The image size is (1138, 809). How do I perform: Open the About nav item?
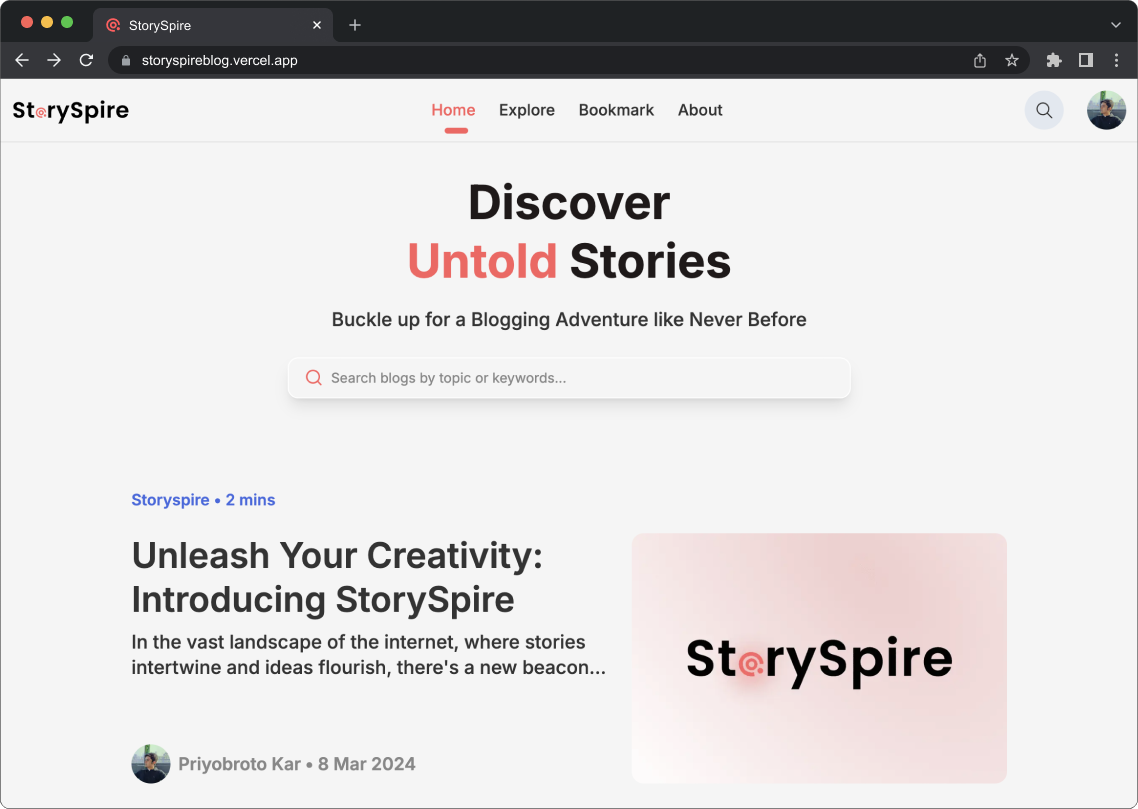700,110
